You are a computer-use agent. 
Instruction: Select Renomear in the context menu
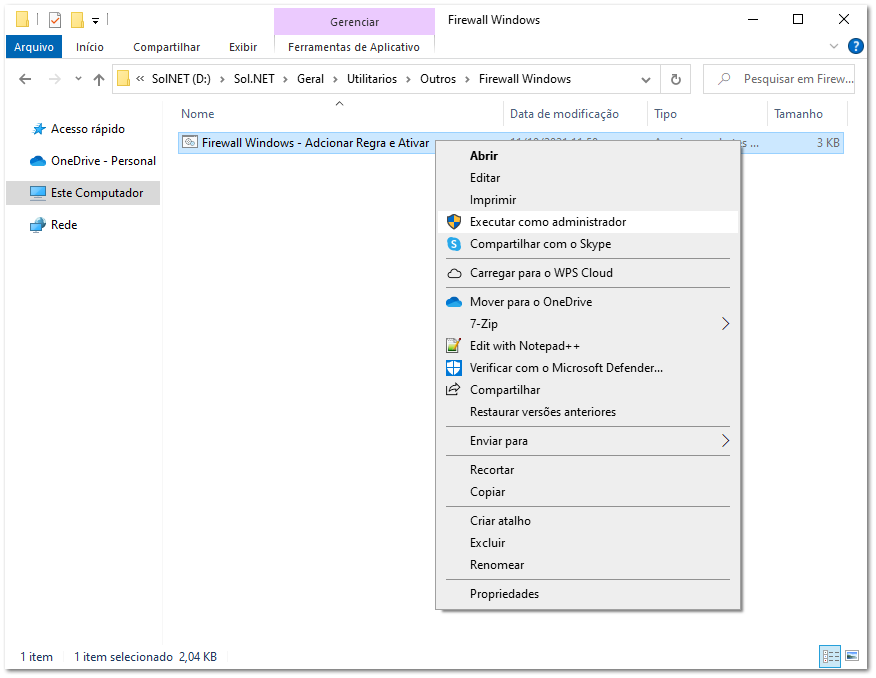tap(497, 565)
